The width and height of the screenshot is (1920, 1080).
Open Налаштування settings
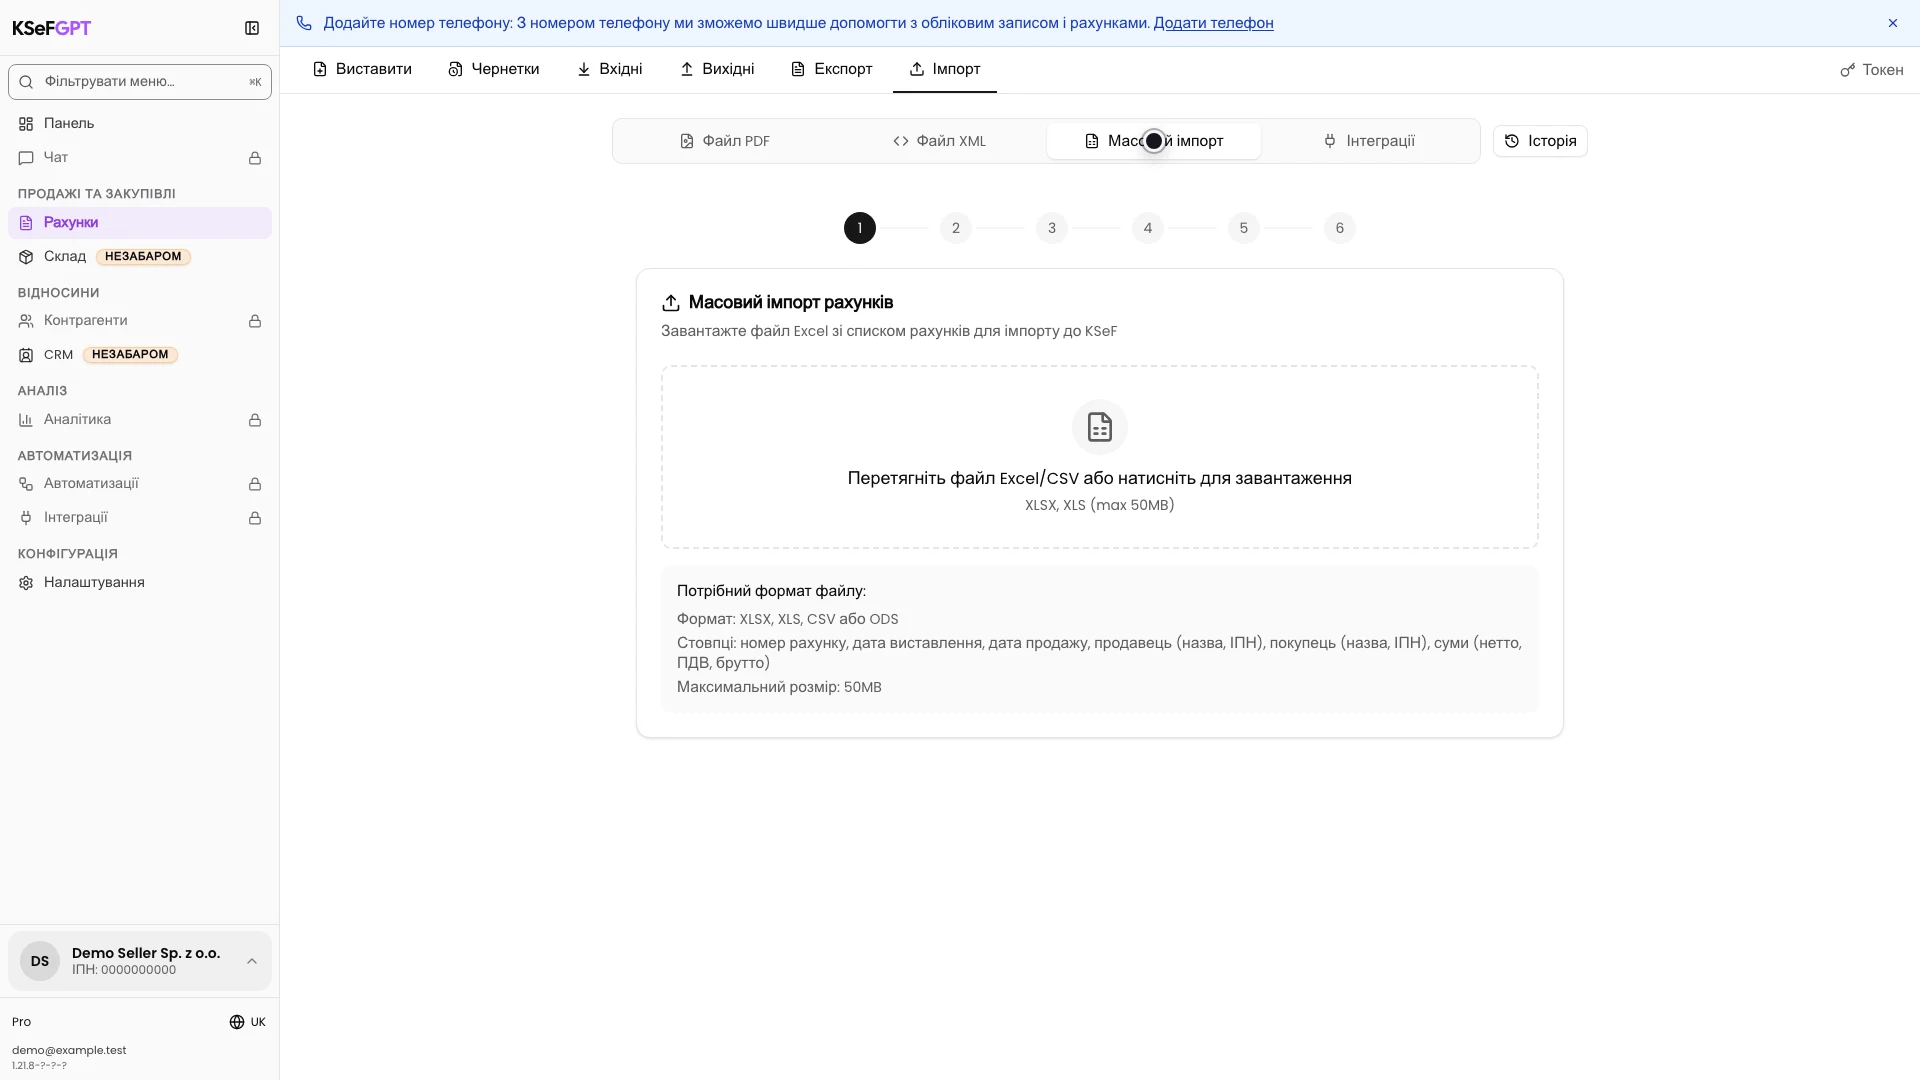pos(140,582)
